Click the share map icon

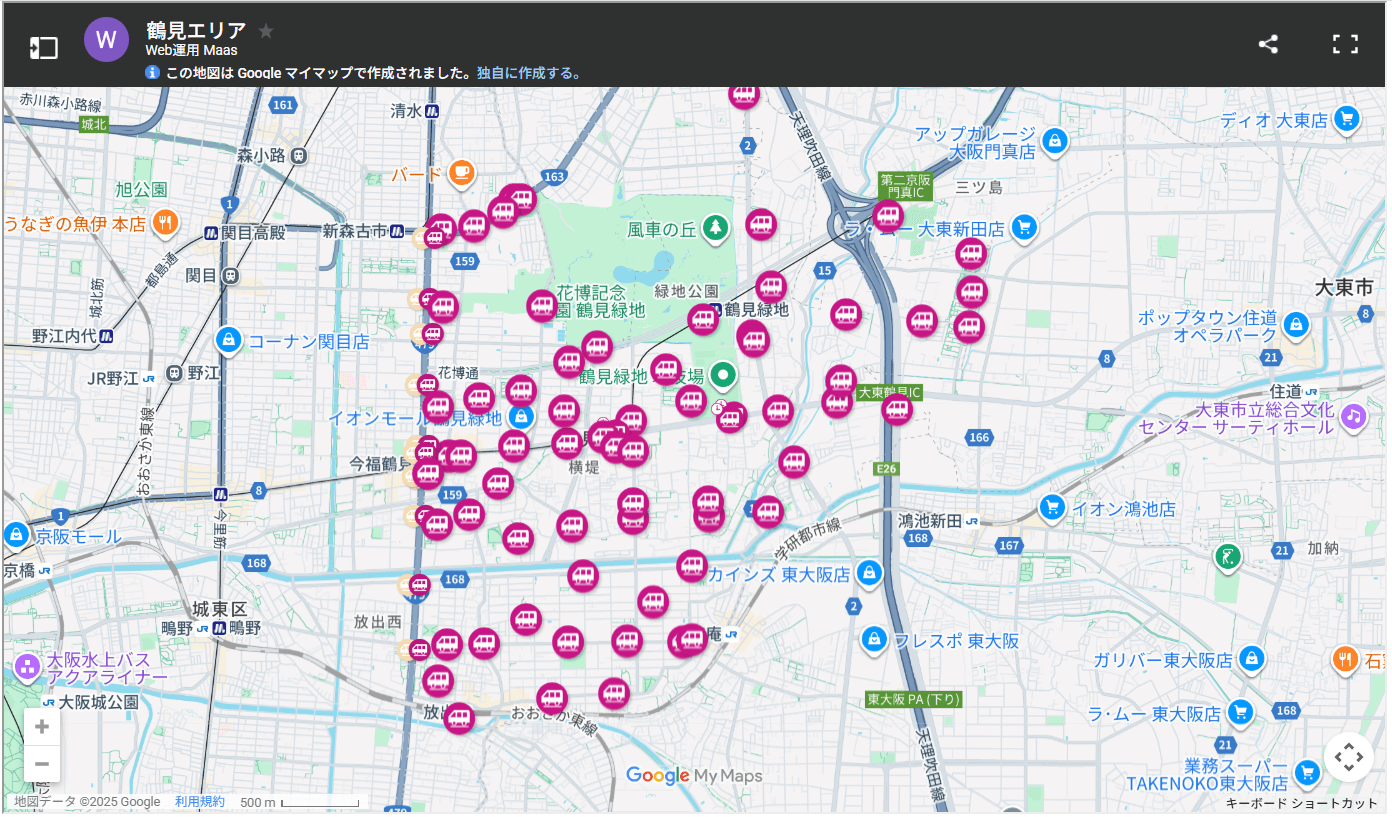click(x=1268, y=44)
